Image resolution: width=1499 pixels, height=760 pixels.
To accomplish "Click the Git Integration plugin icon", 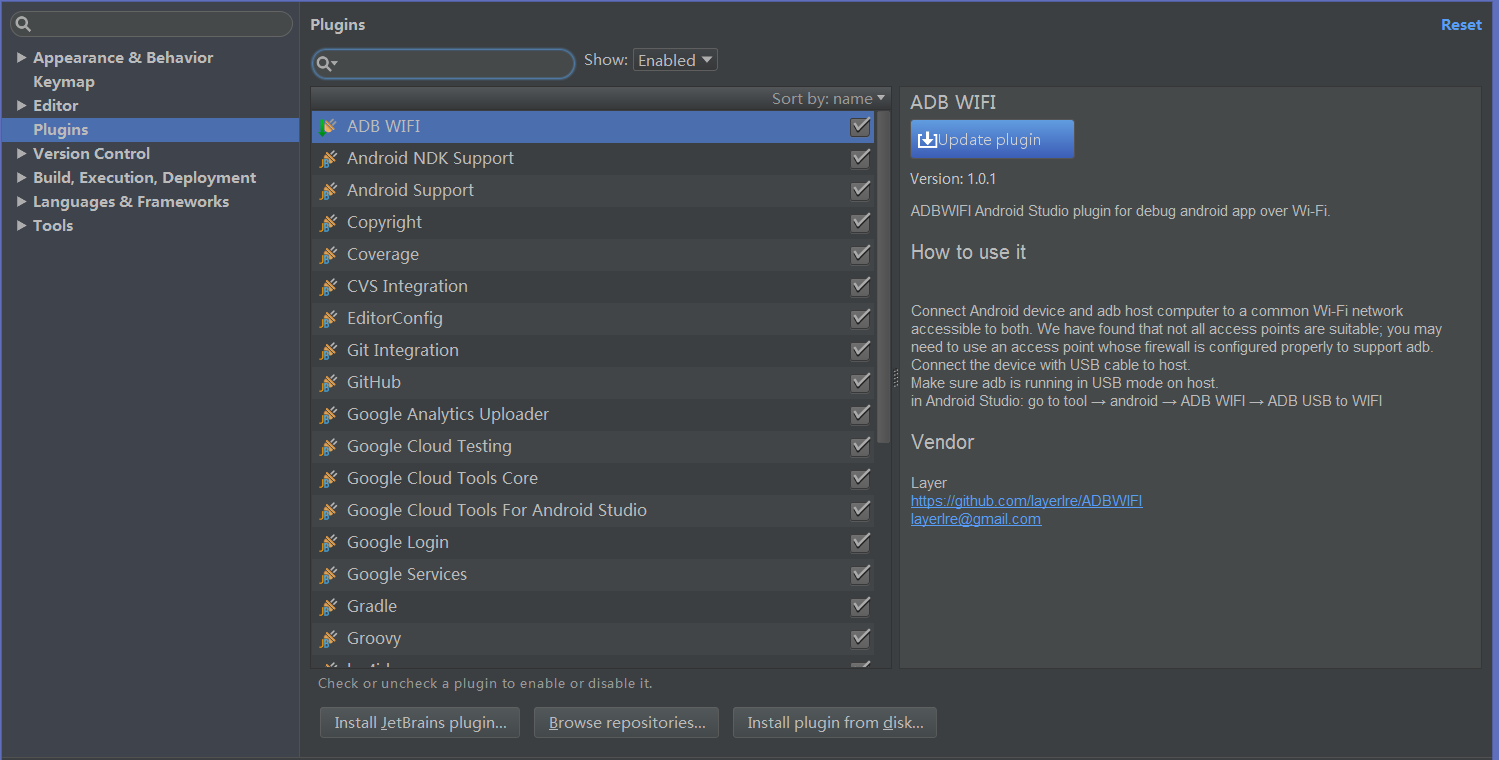I will click(x=328, y=351).
